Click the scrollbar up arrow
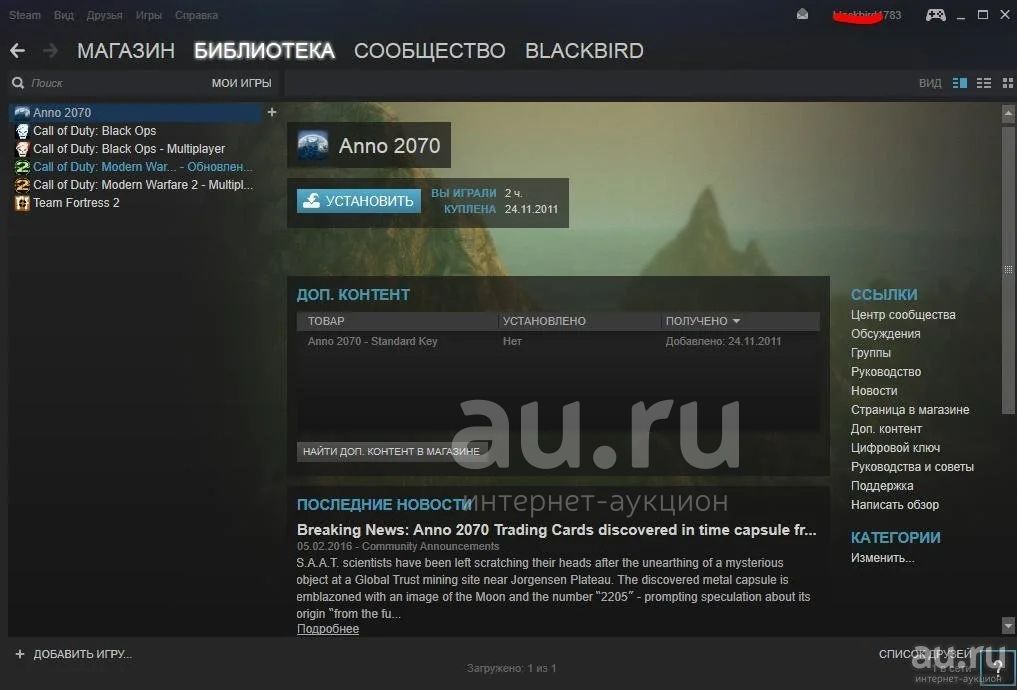The image size is (1017, 690). coord(1008,115)
